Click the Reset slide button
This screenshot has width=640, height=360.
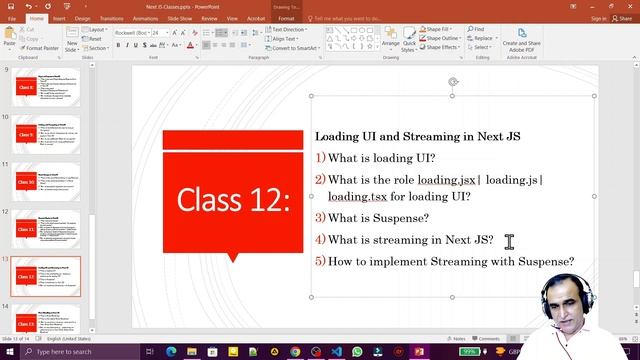[x=92, y=39]
